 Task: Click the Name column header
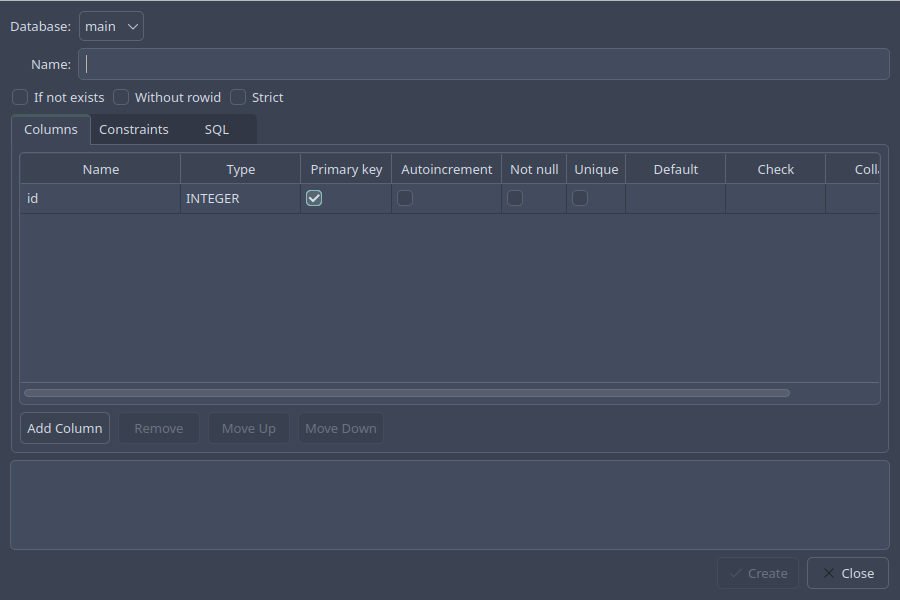coord(100,169)
